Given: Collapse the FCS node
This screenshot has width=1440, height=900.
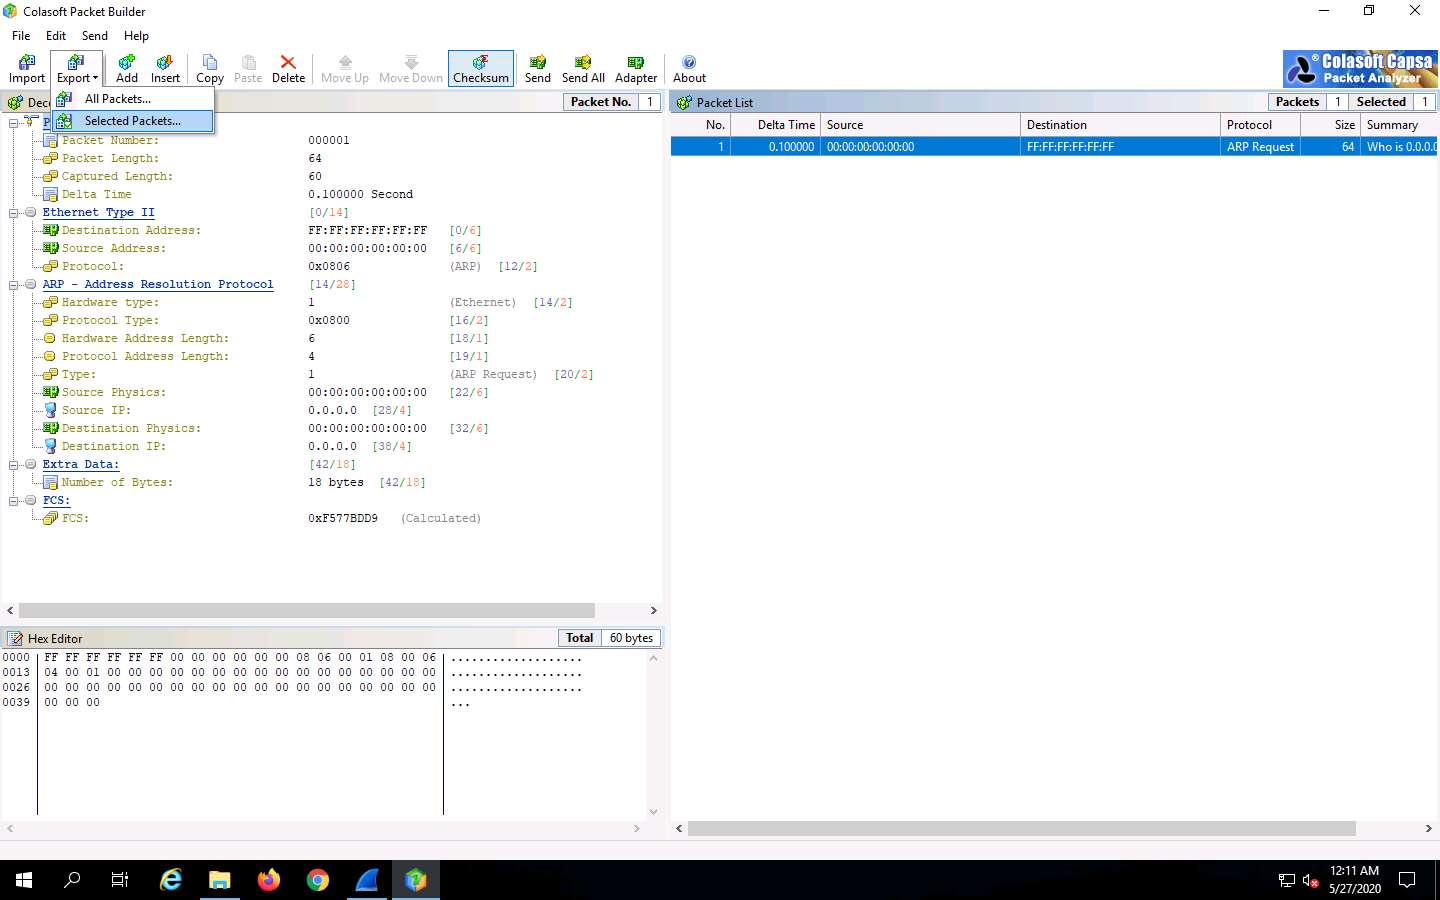Looking at the screenshot, I should click(14, 501).
